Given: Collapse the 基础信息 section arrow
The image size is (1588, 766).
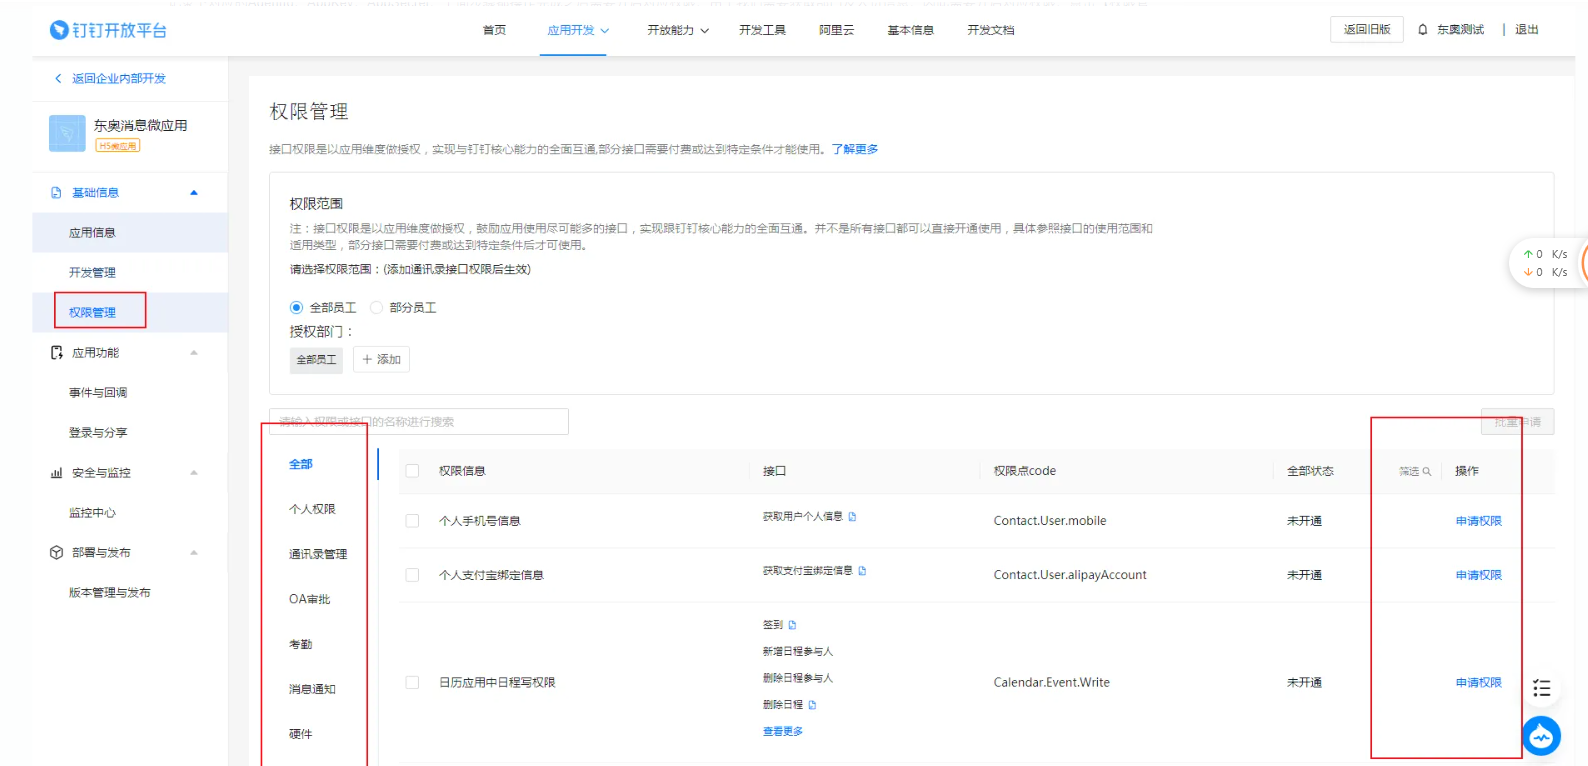Looking at the screenshot, I should point(194,193).
